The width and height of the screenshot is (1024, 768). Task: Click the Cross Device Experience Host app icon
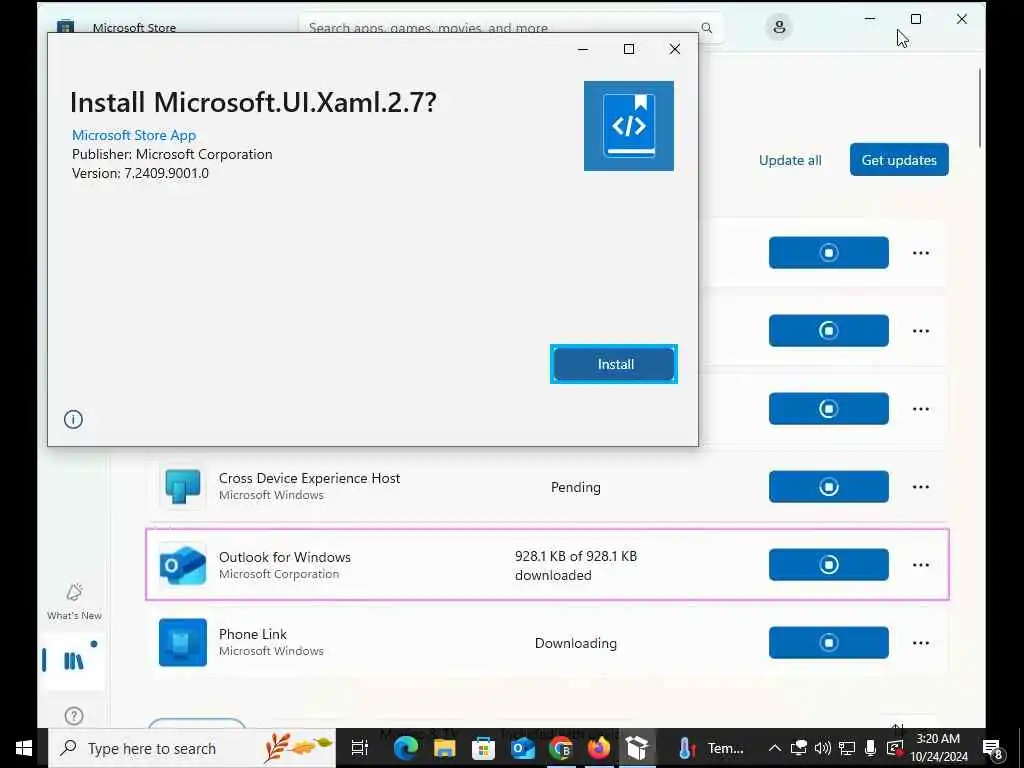click(183, 487)
